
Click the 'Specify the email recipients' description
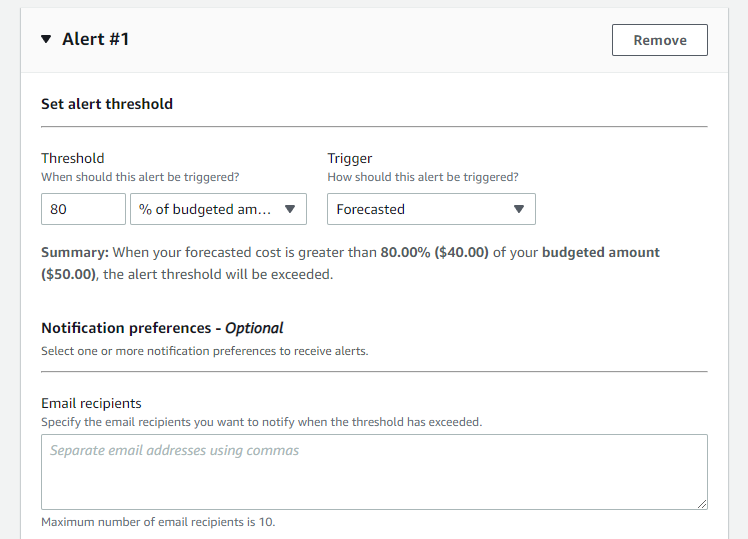(x=261, y=422)
